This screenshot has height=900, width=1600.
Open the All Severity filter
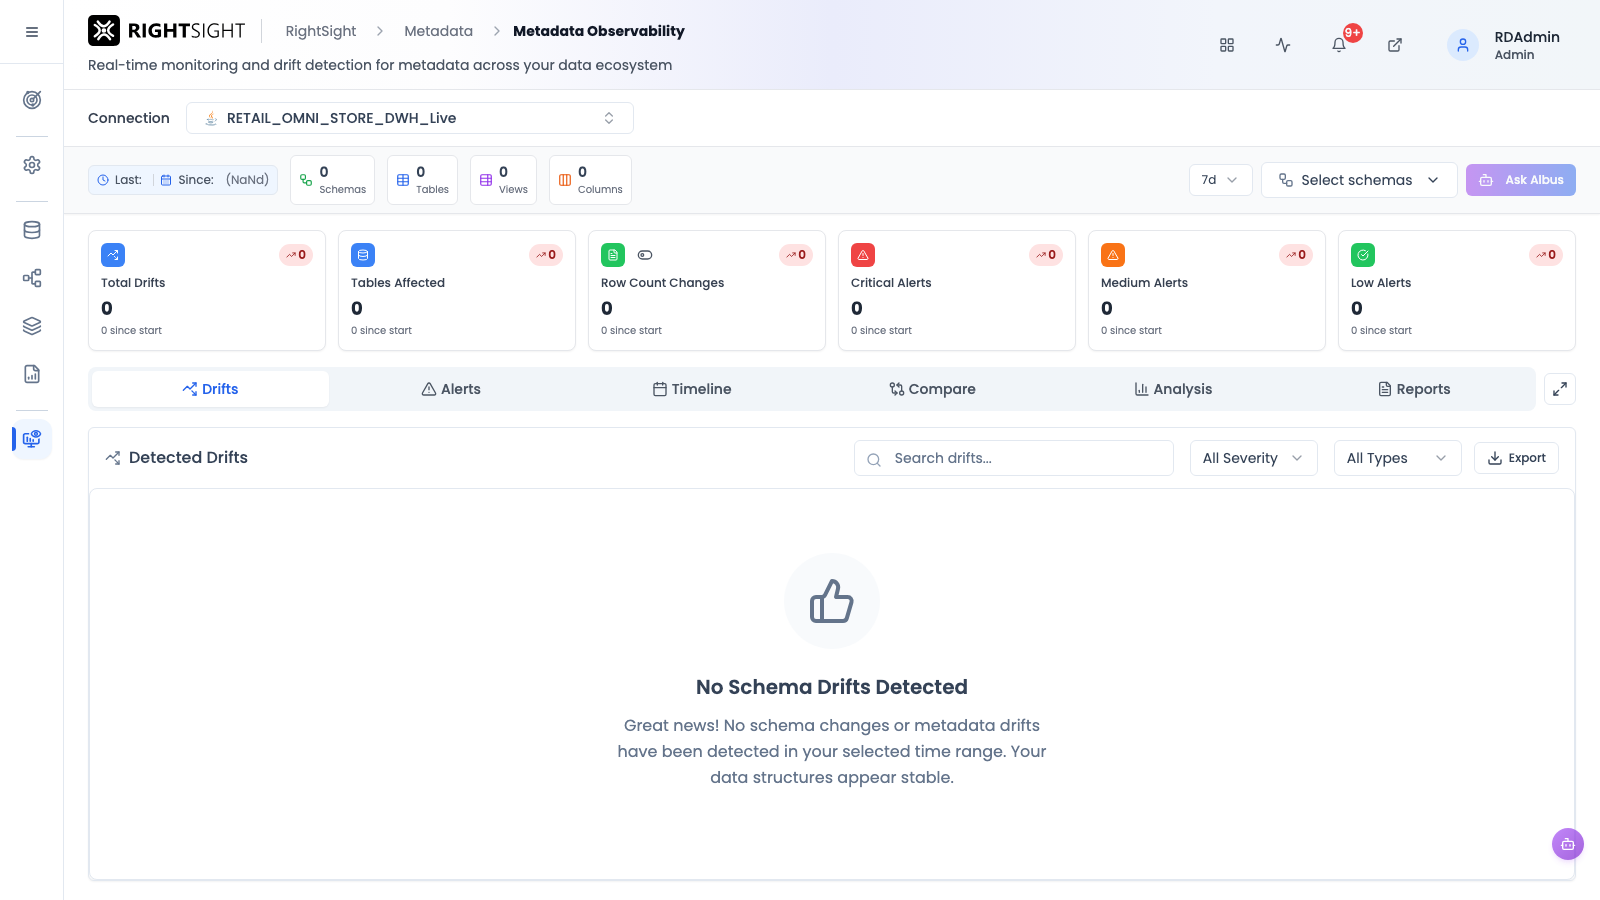(1254, 458)
